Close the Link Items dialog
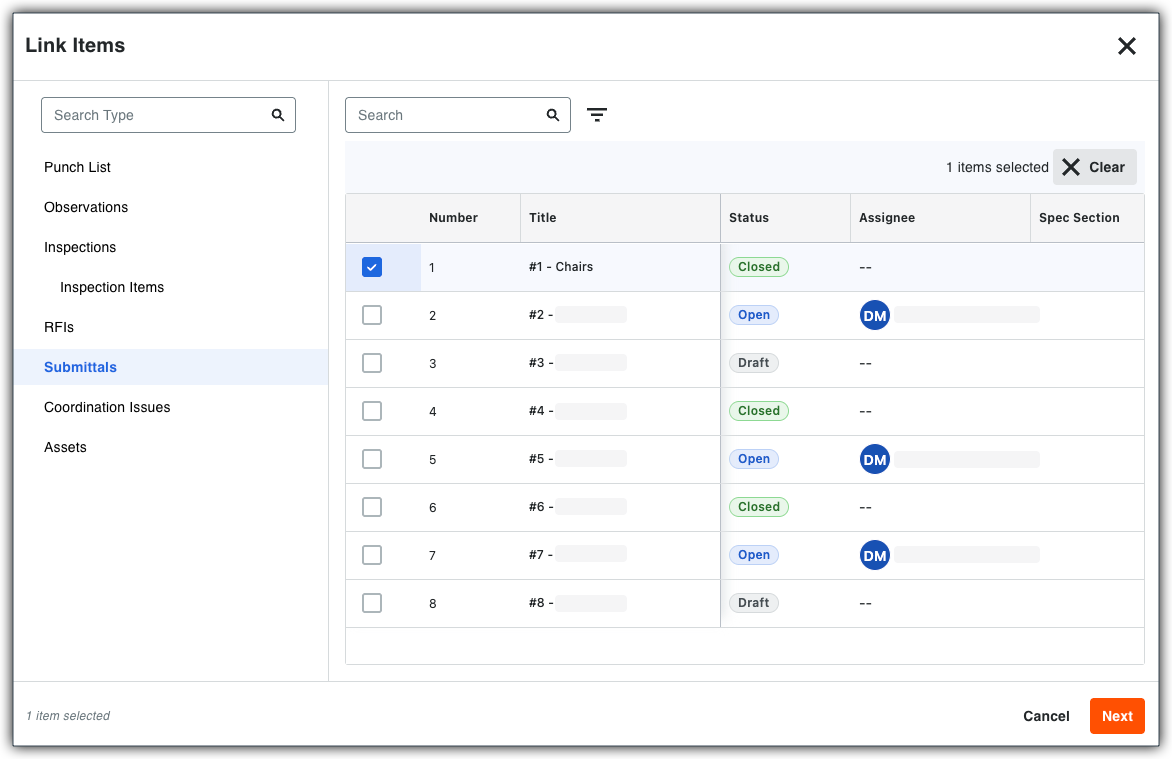 point(1126,46)
